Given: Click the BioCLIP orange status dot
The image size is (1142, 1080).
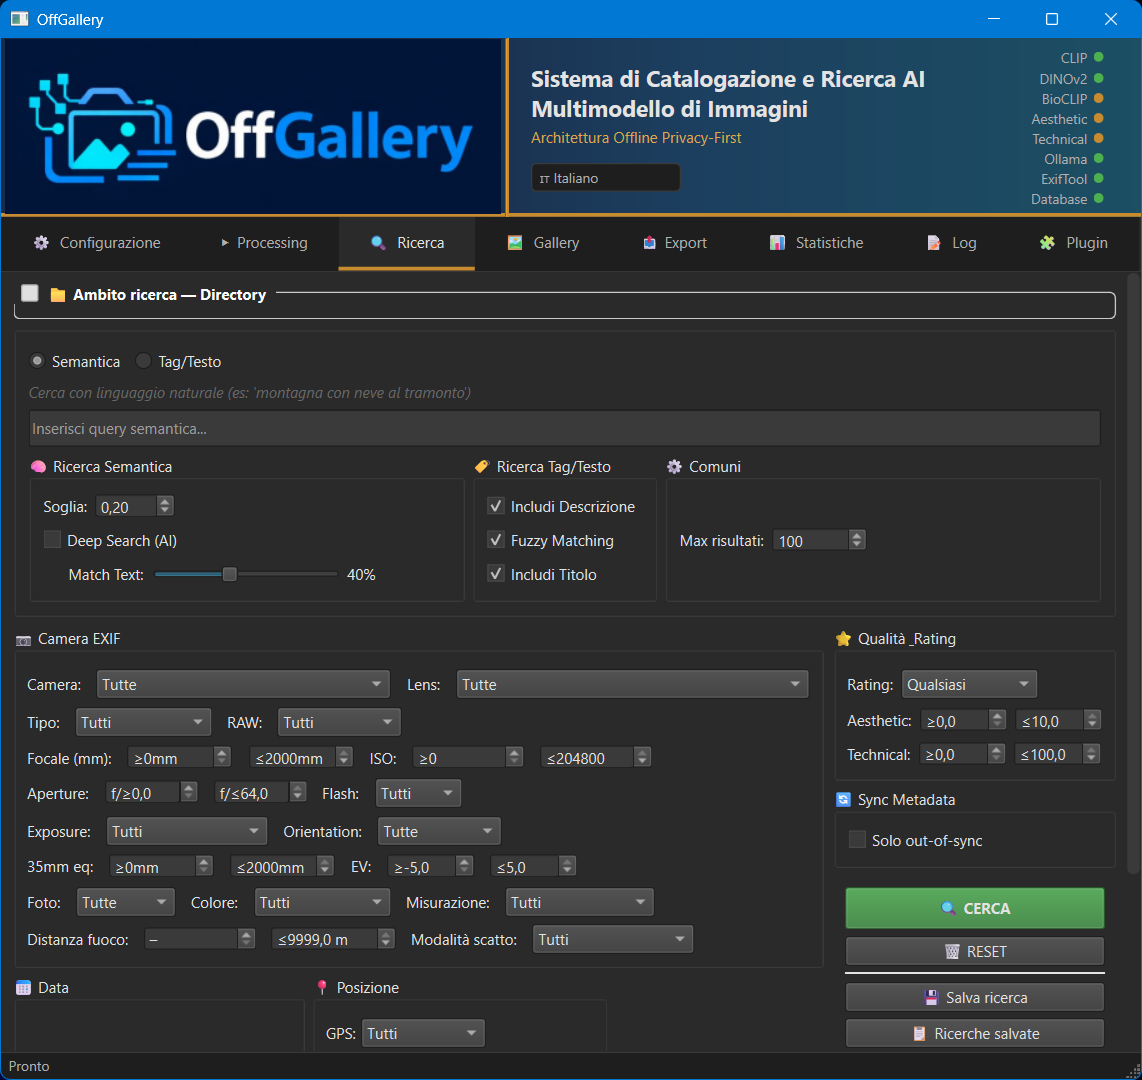Looking at the screenshot, I should (x=1098, y=98).
